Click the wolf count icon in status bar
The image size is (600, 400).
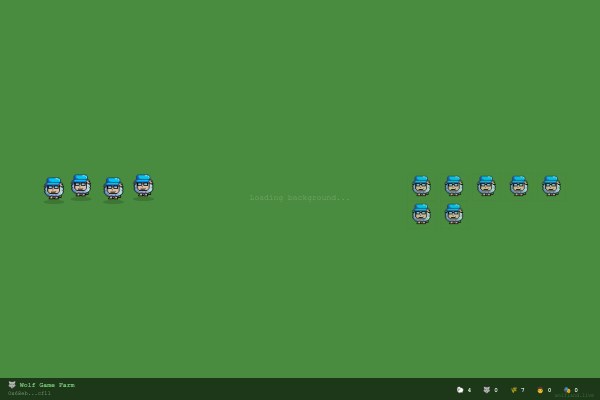[486, 390]
